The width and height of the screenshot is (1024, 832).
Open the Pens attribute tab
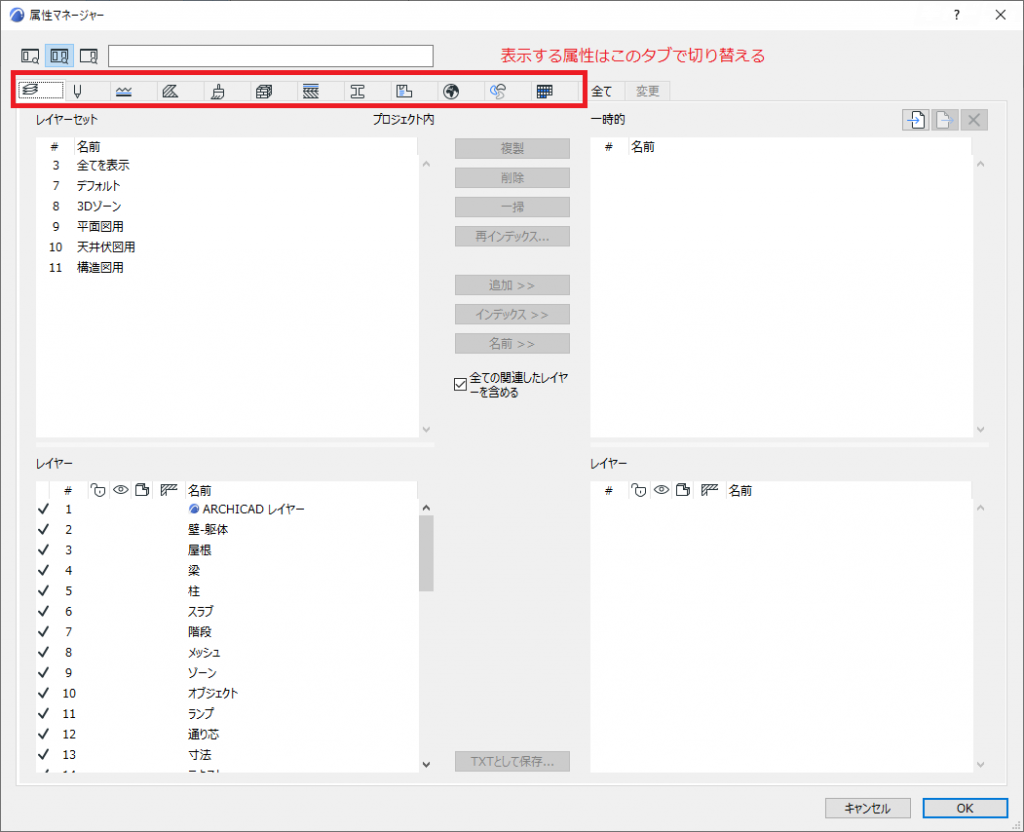[x=78, y=91]
